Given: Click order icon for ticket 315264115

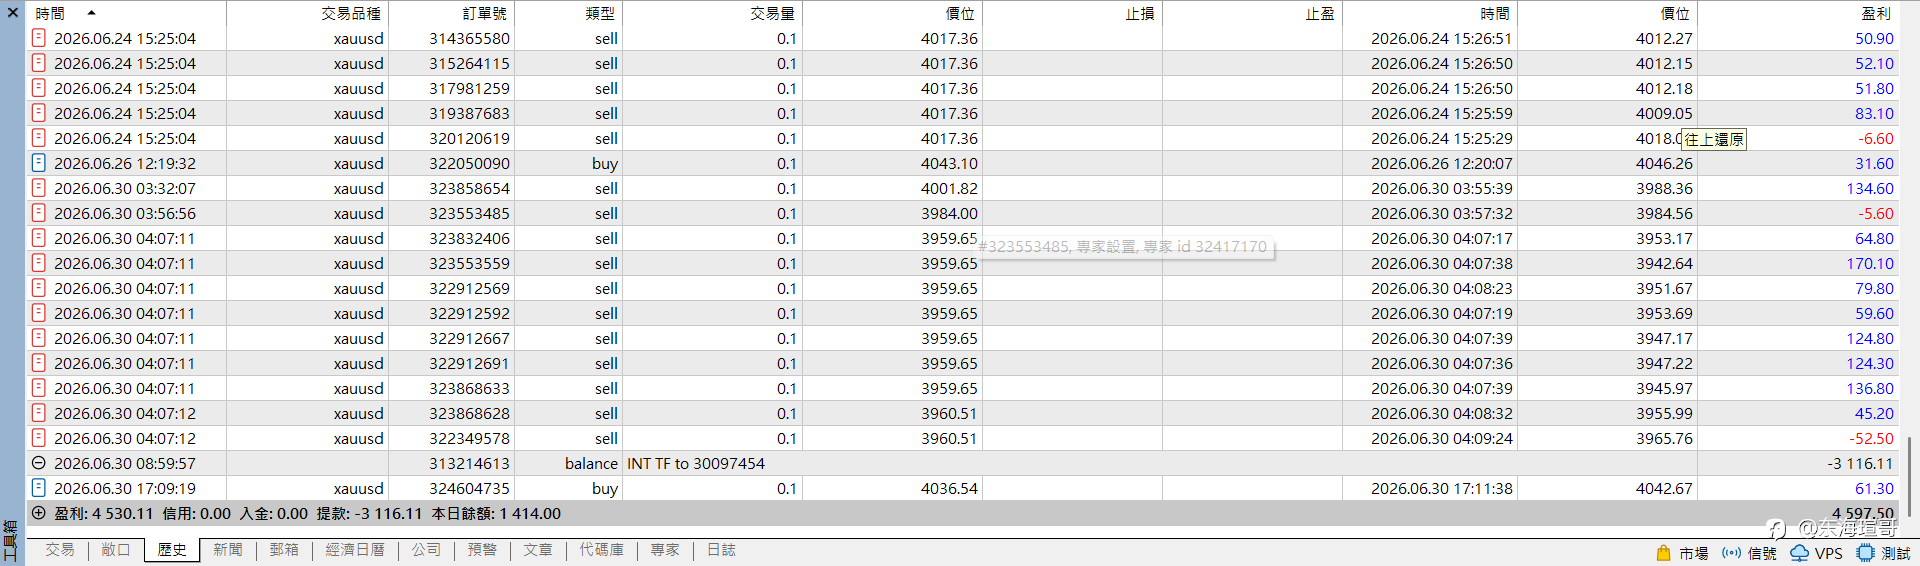Looking at the screenshot, I should click(x=39, y=63).
